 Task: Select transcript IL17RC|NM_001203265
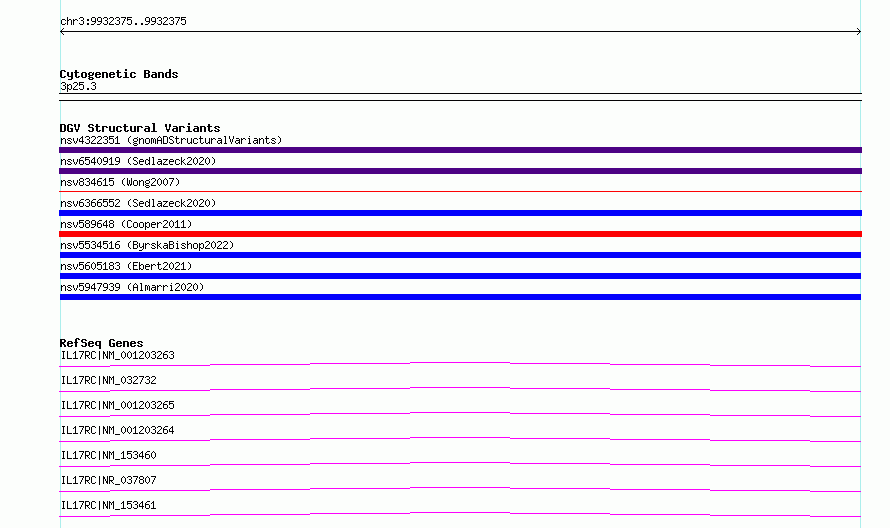pos(117,405)
